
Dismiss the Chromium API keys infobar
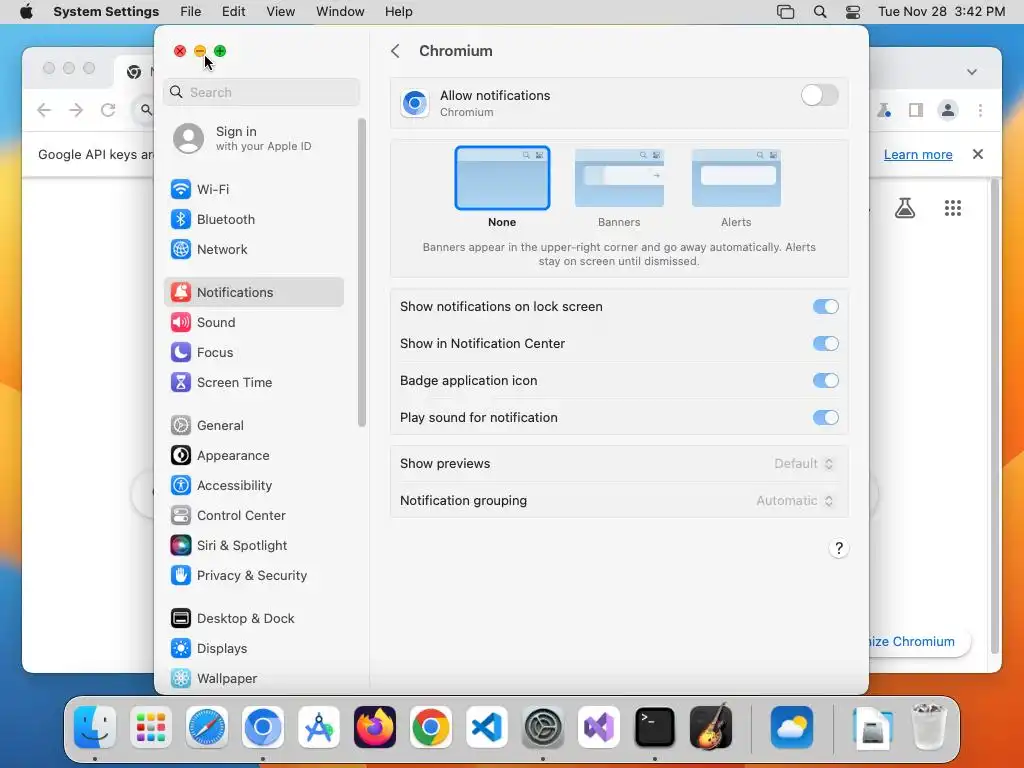tap(978, 155)
